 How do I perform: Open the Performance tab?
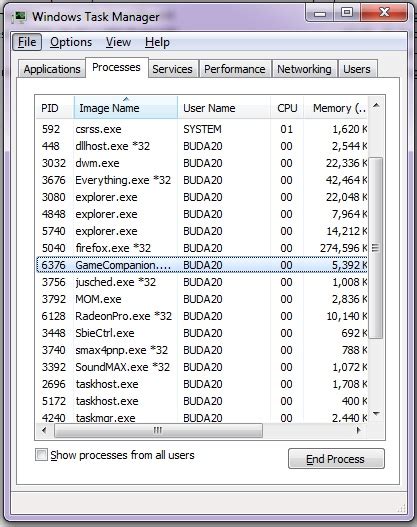click(x=235, y=69)
